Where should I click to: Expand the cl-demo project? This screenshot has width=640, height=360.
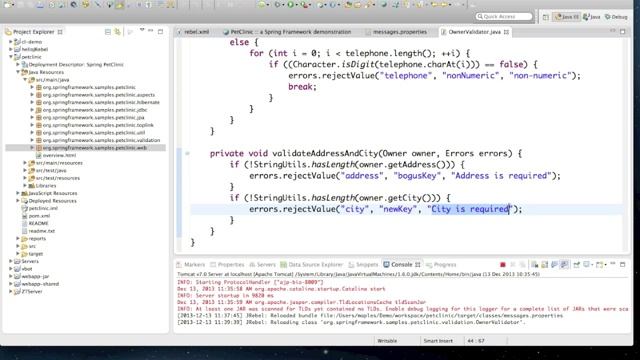point(11,42)
